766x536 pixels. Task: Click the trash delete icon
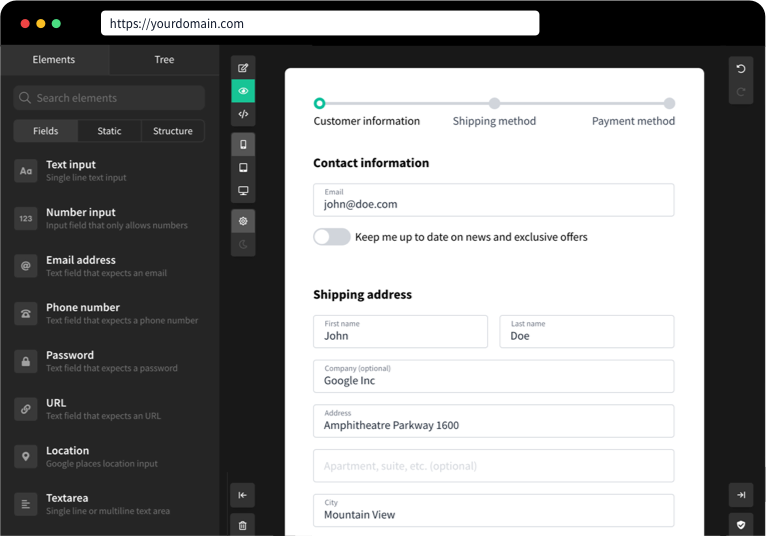coord(242,525)
